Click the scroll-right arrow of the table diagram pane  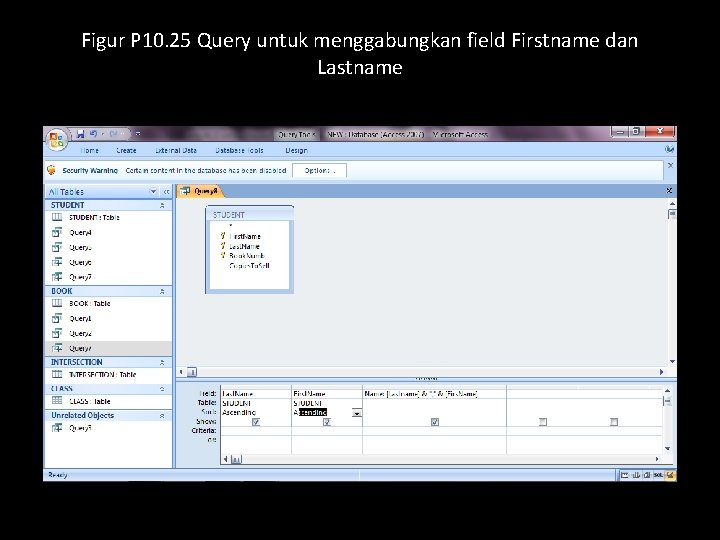pyautogui.click(x=661, y=372)
